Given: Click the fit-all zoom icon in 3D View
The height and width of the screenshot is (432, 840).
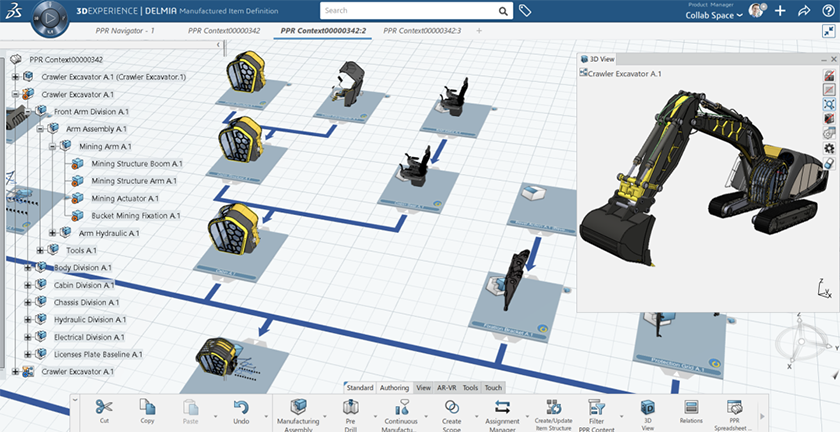Looking at the screenshot, I should tap(829, 104).
